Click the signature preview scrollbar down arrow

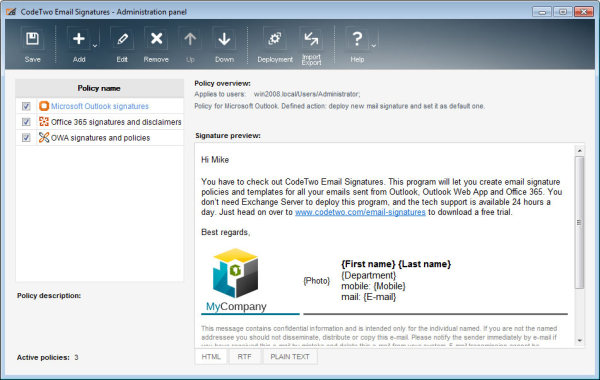click(580, 340)
